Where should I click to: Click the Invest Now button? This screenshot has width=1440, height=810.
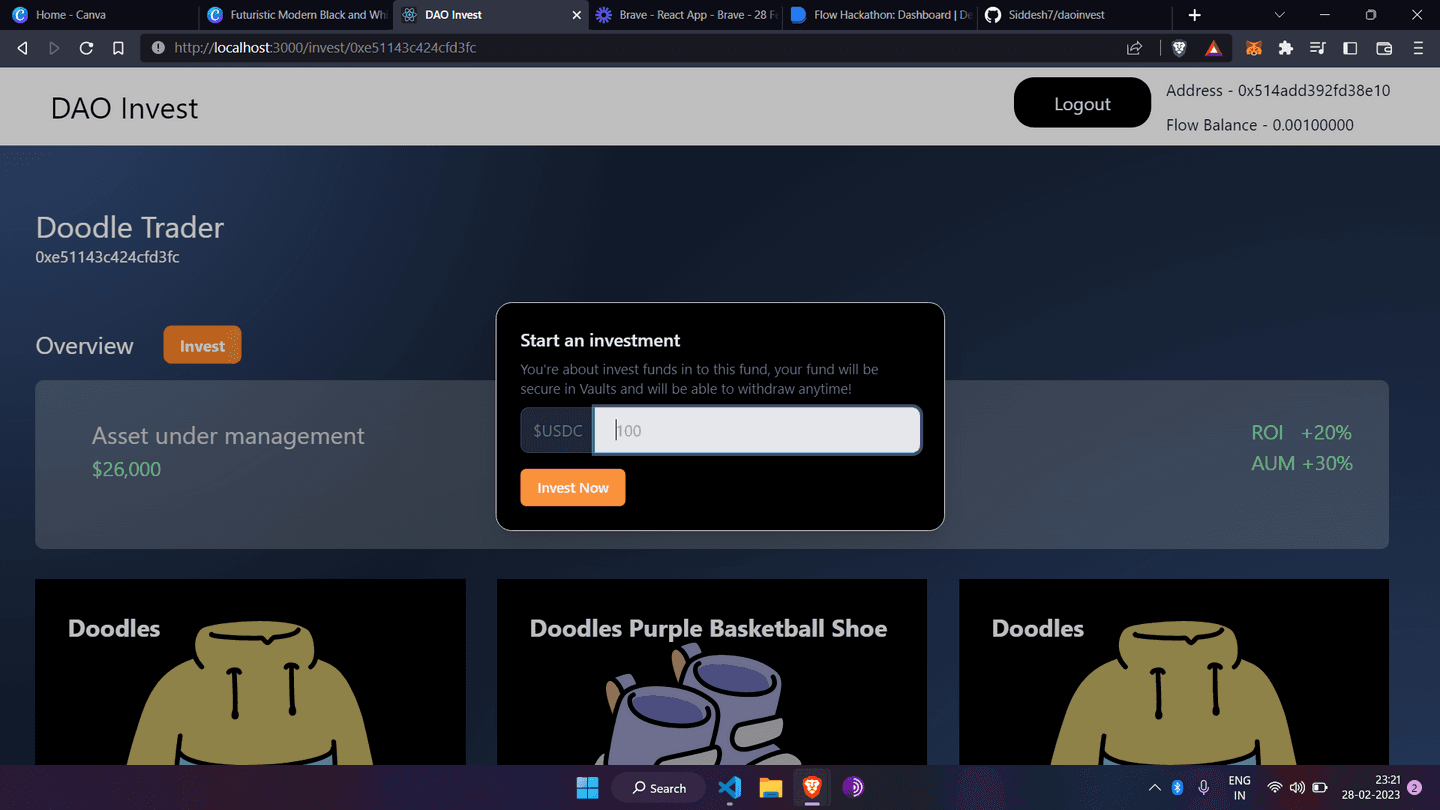(572, 487)
